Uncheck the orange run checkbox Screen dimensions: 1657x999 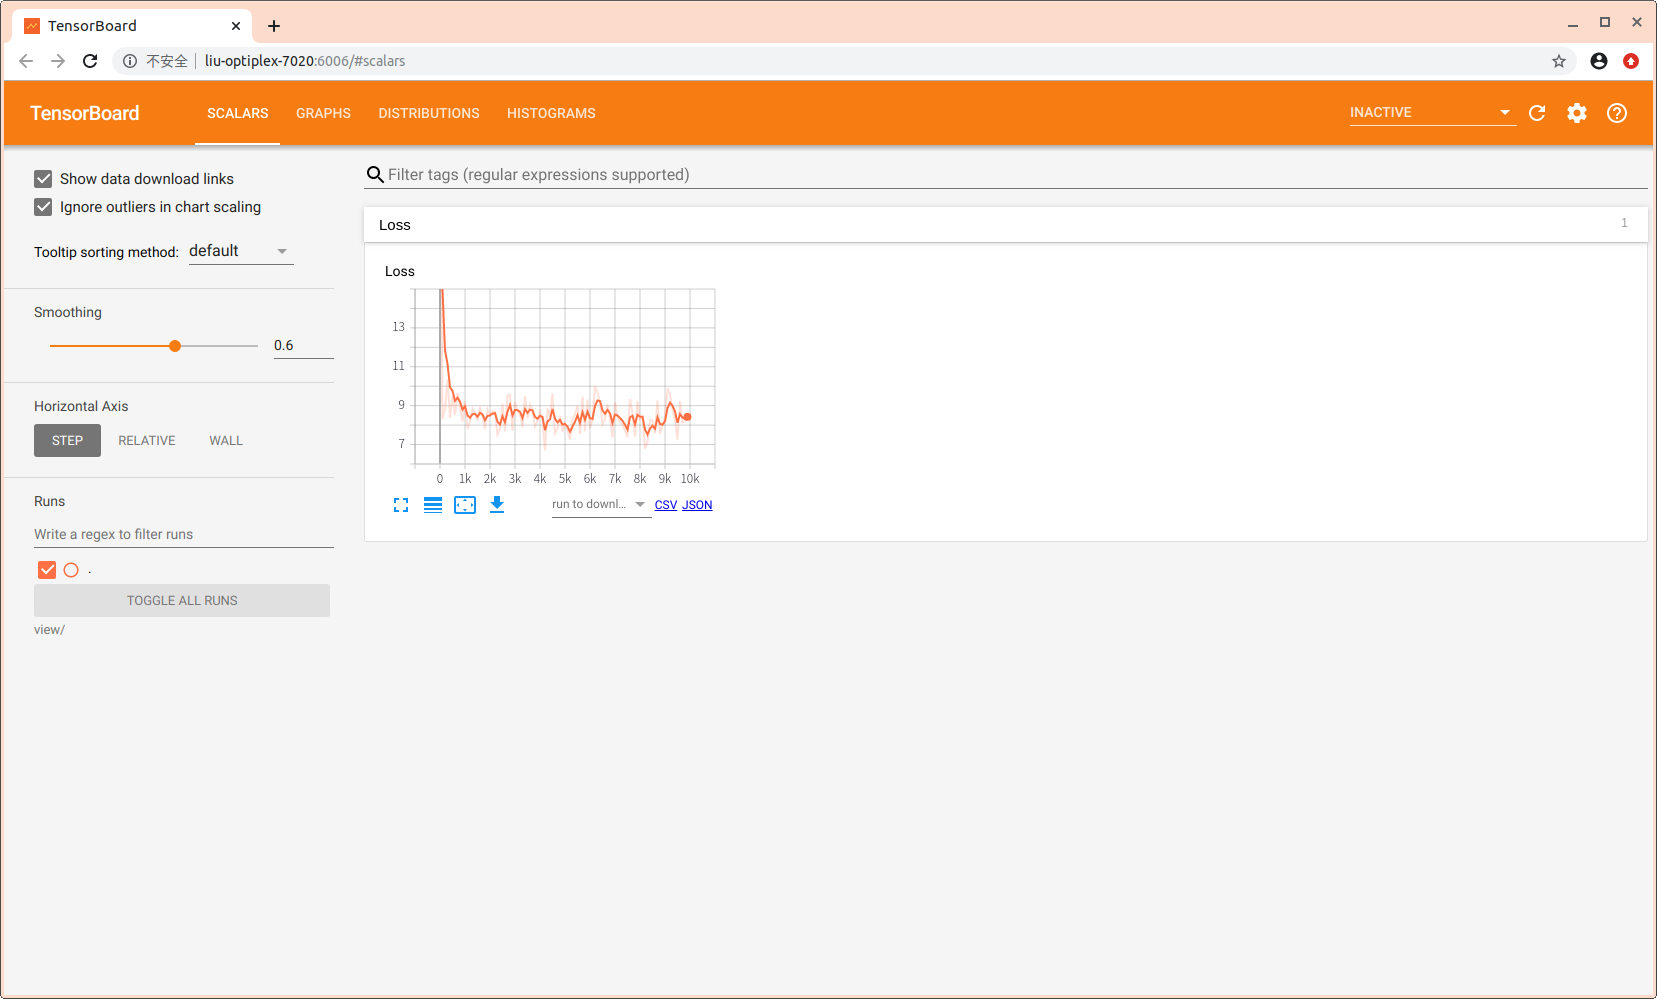tap(47, 570)
